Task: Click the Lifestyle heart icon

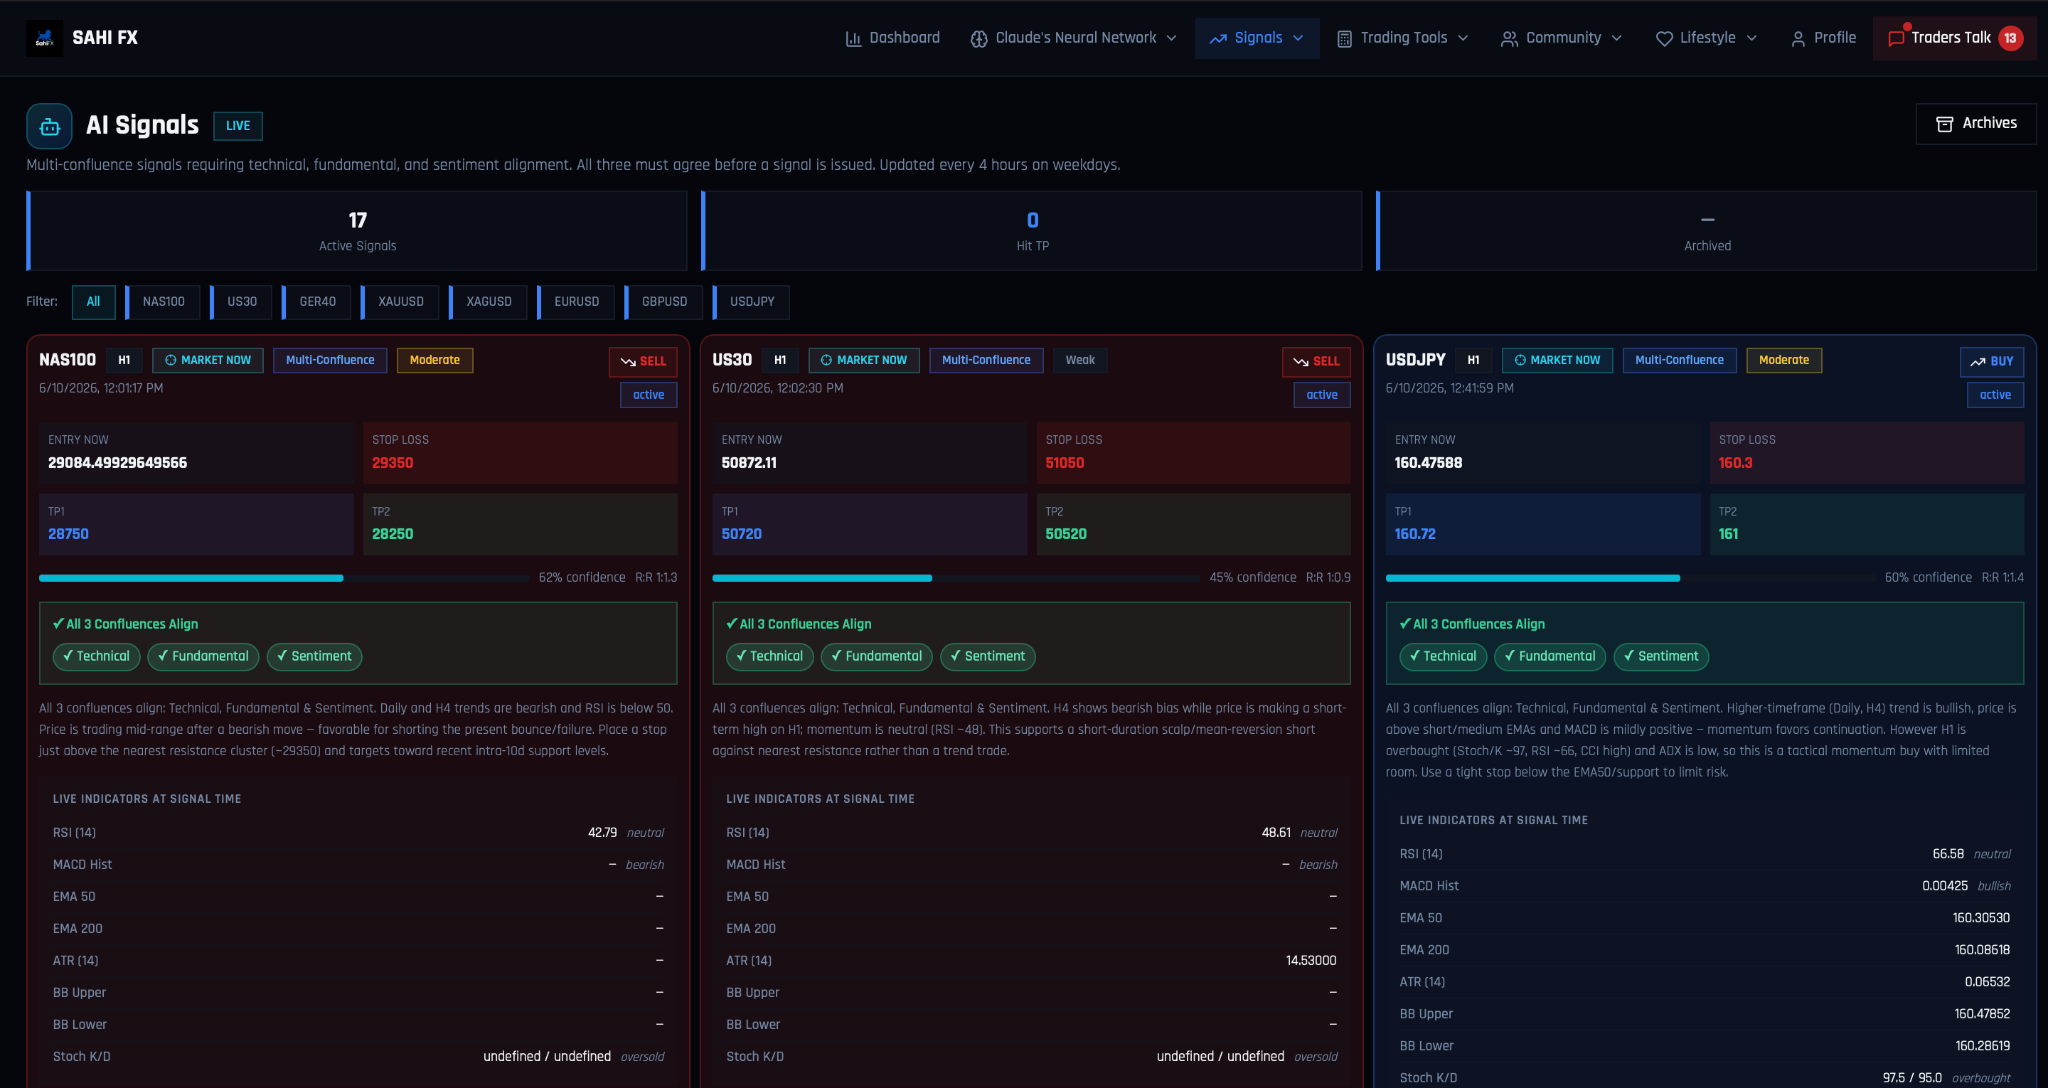Action: click(1664, 39)
